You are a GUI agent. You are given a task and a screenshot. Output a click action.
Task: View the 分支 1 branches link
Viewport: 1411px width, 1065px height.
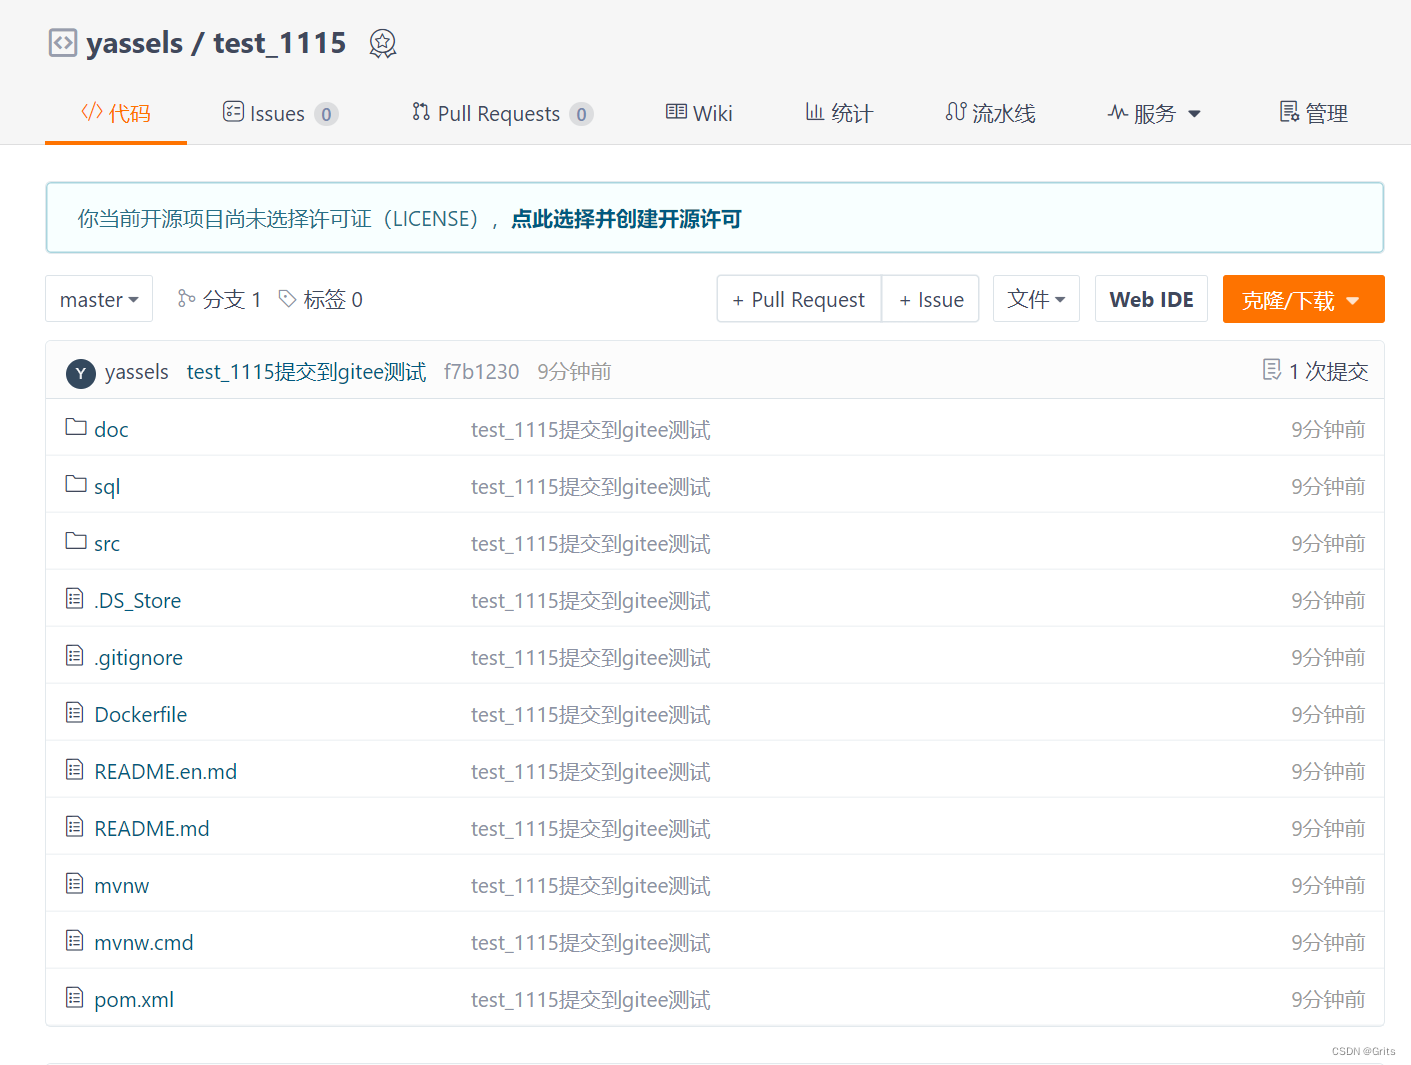click(219, 299)
